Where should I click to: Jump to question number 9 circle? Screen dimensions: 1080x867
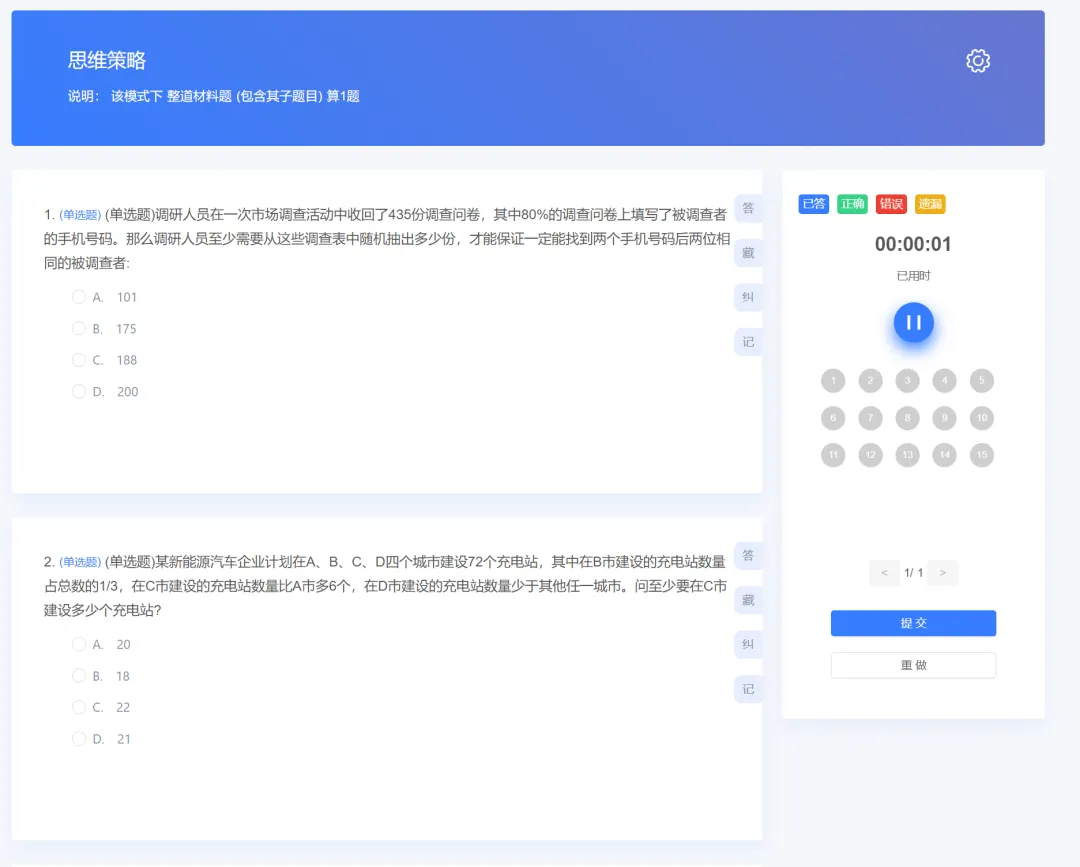pos(944,417)
